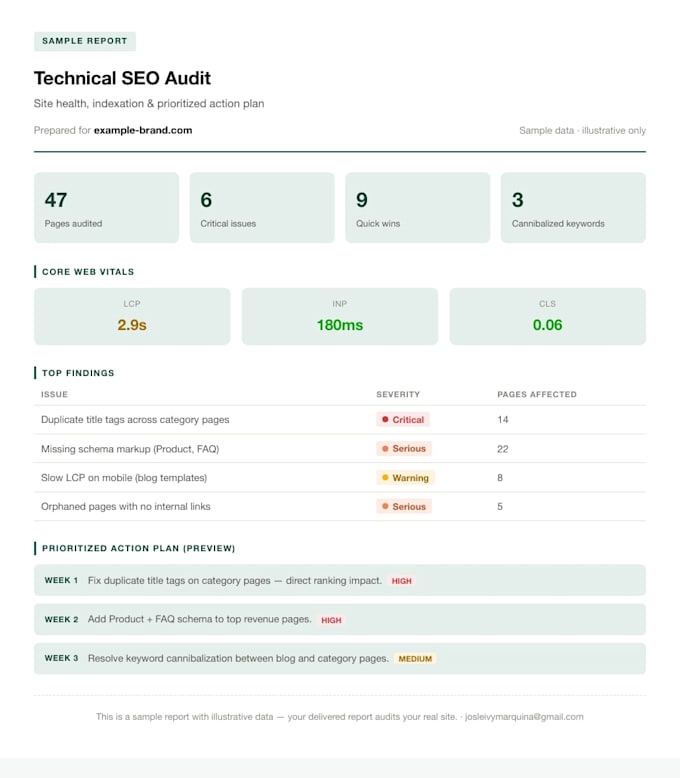The height and width of the screenshot is (778, 680).
Task: Click WEEK 1 fix duplicate title tags item
Action: 340,580
